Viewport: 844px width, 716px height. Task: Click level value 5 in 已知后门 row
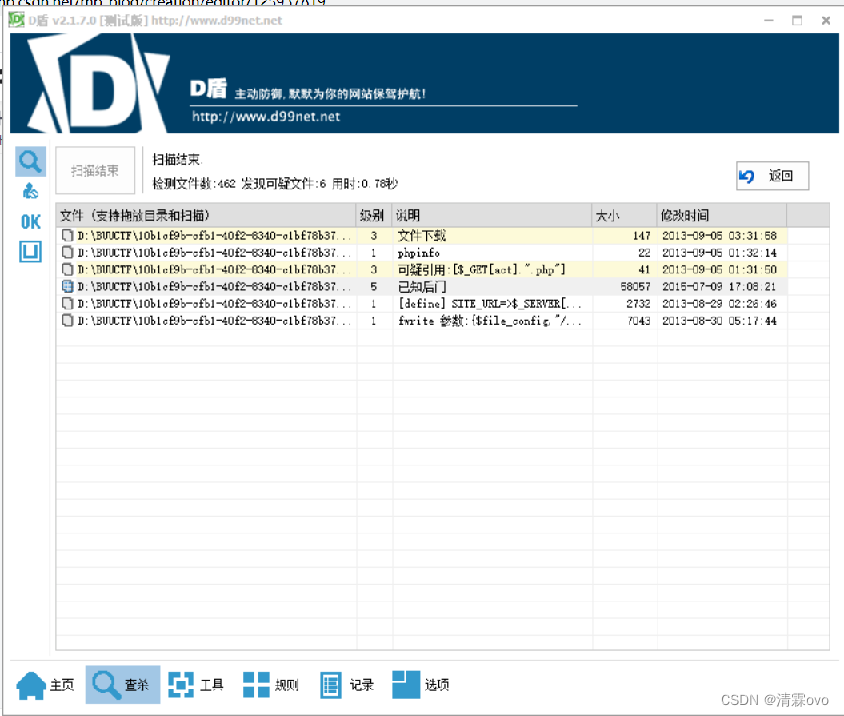[x=374, y=286]
